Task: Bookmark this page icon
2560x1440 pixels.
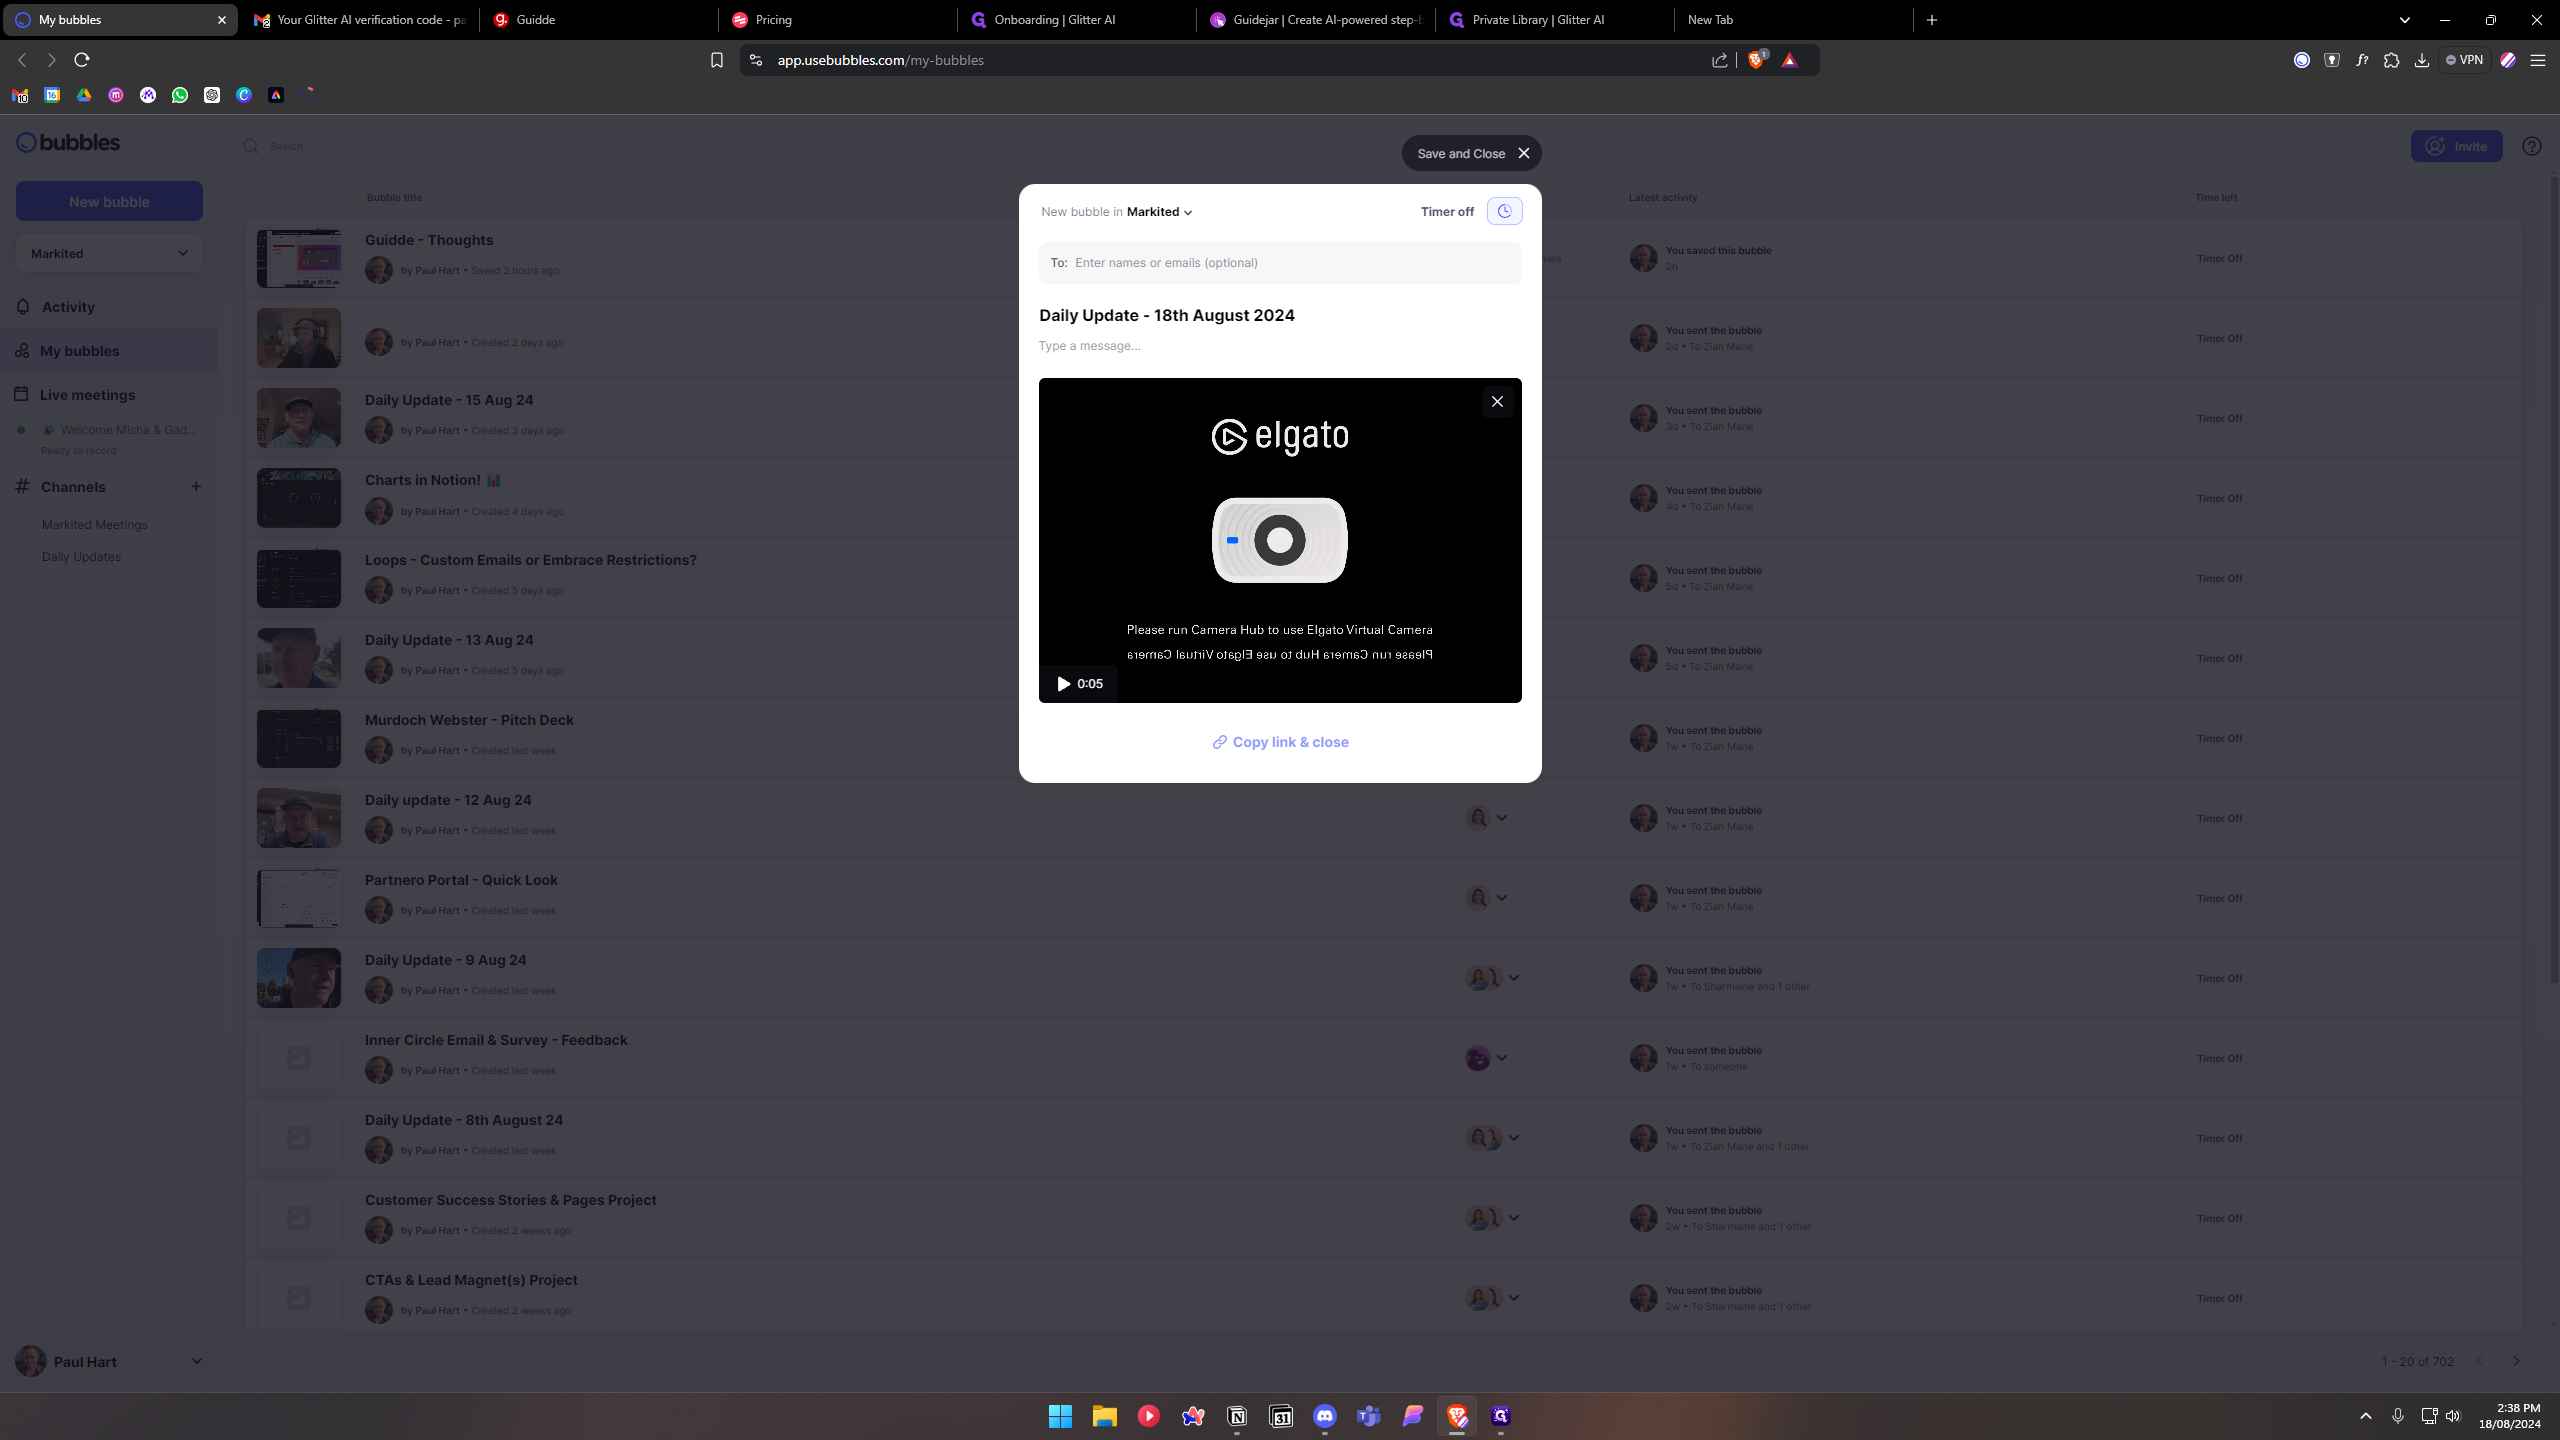Action: [716, 60]
